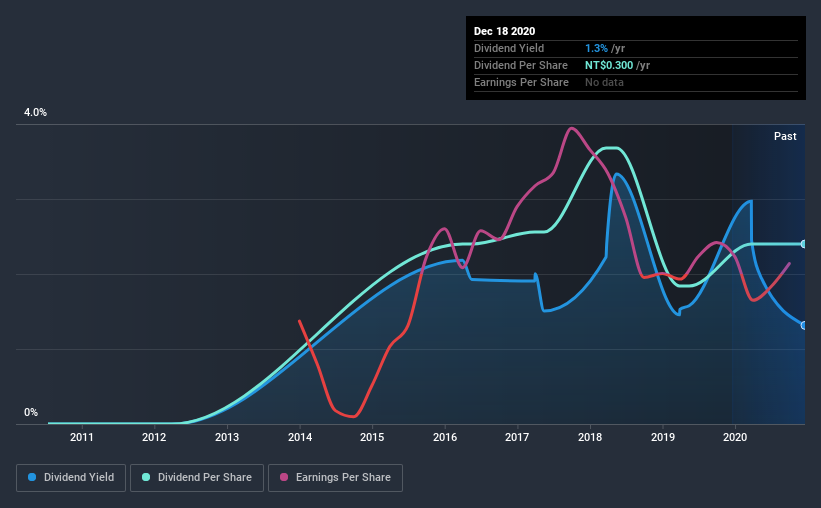Click the 4.0% y-axis label
This screenshot has width=821, height=508.
(x=35, y=113)
